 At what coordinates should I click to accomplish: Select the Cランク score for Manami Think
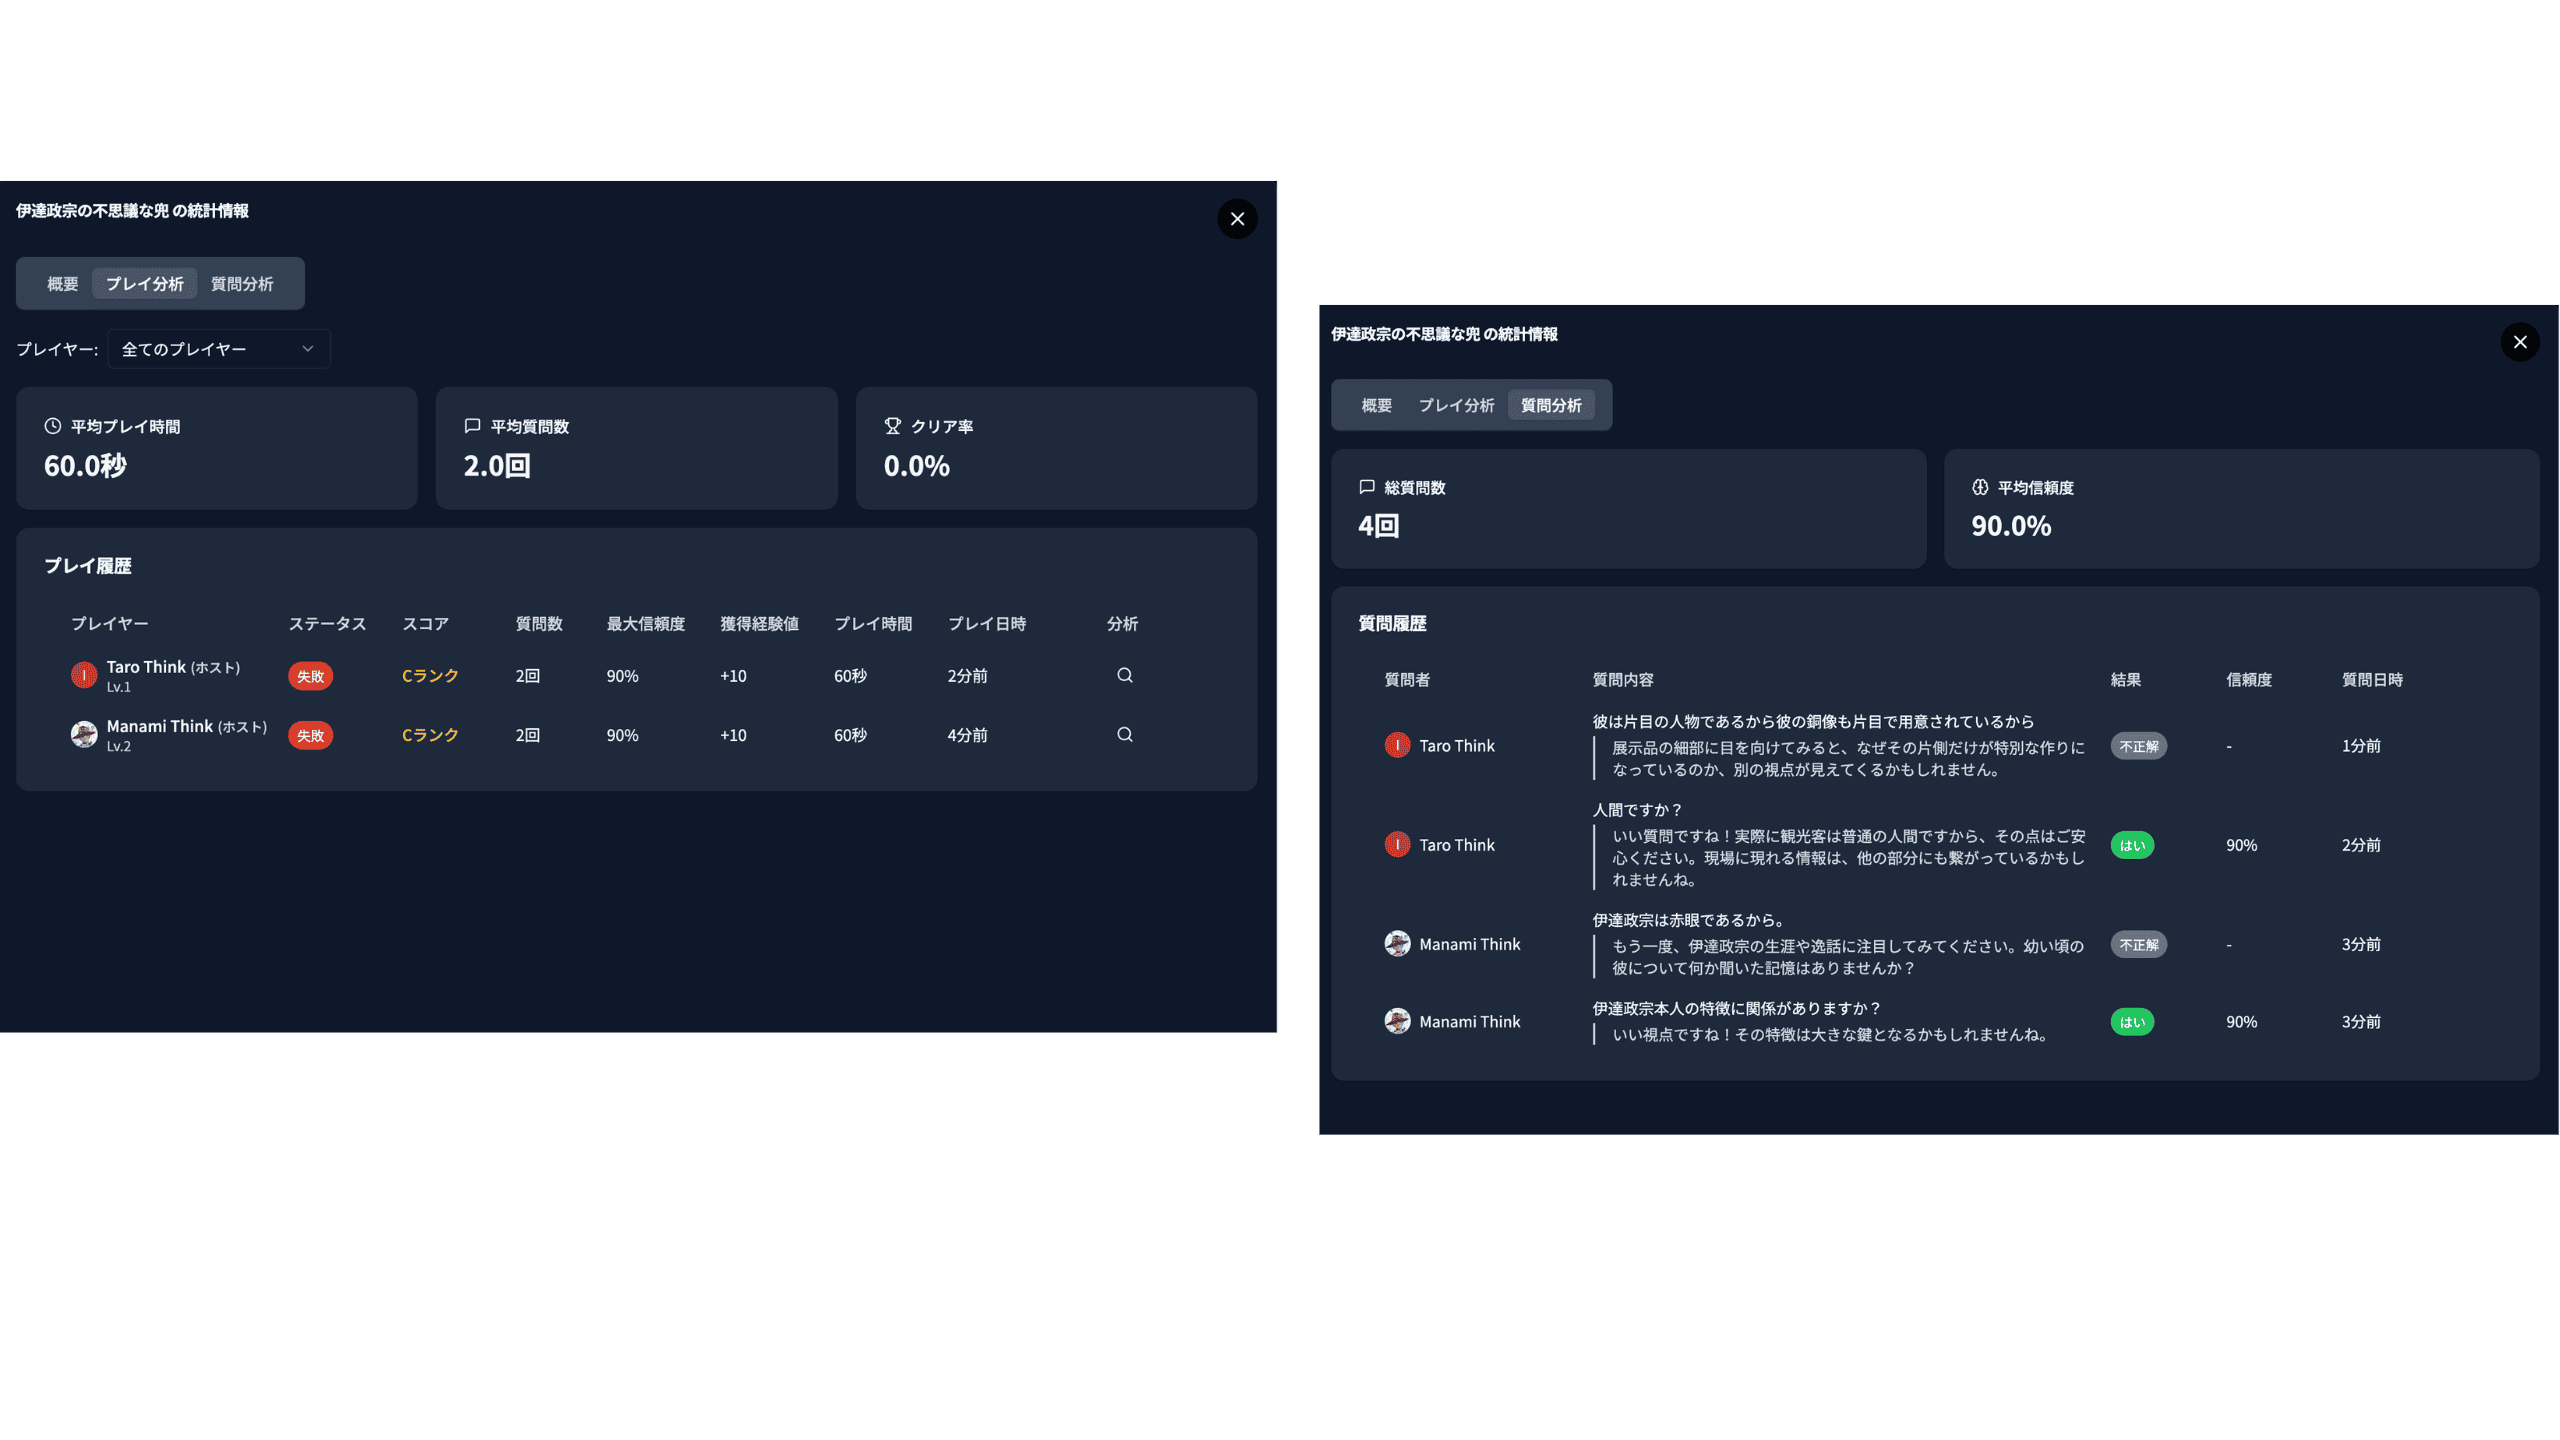429,734
